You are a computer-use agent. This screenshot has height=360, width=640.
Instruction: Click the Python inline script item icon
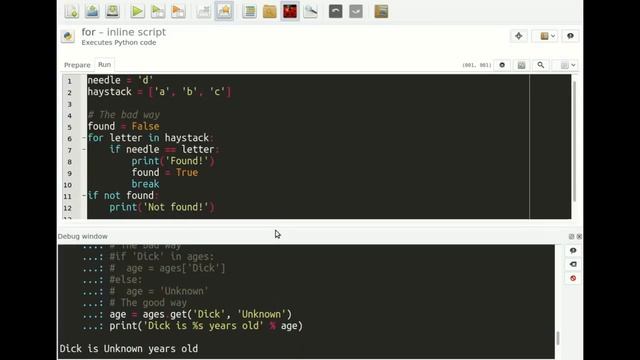[x=68, y=36]
